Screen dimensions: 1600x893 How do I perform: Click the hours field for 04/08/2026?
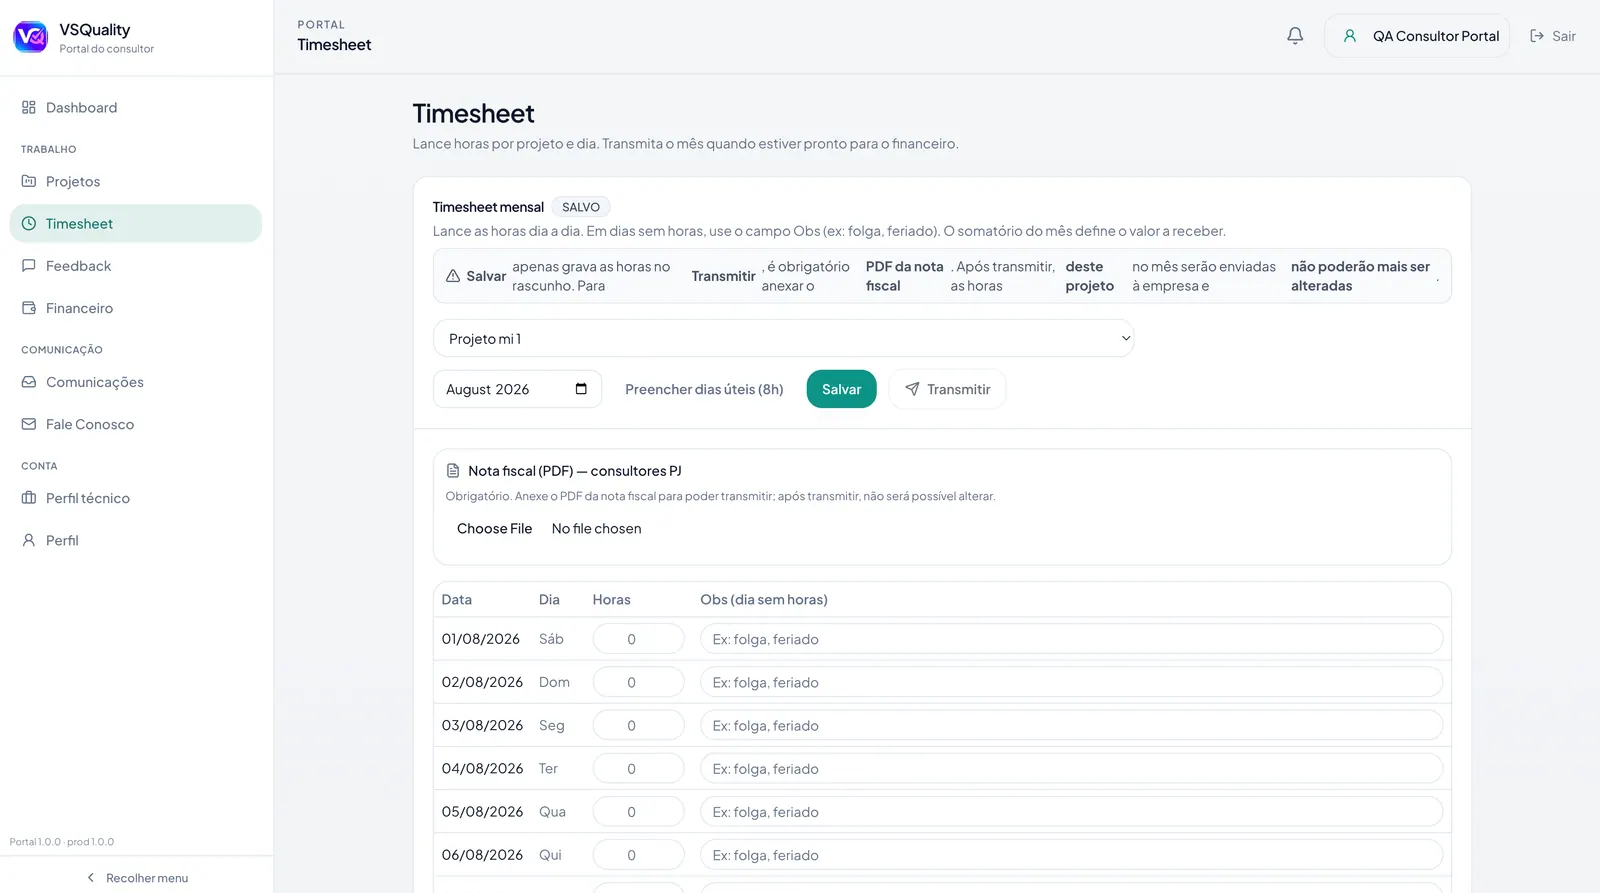pyautogui.click(x=638, y=768)
